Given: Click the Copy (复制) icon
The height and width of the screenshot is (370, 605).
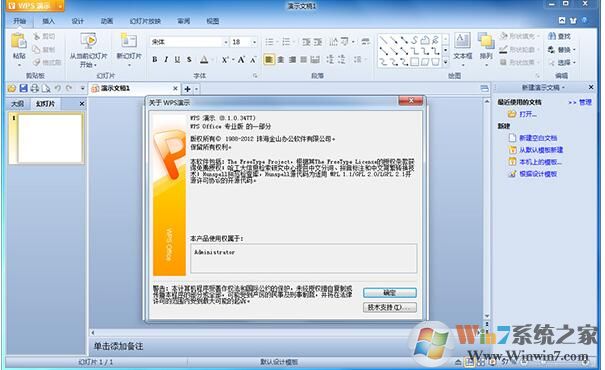Looking at the screenshot, I should 37,49.
